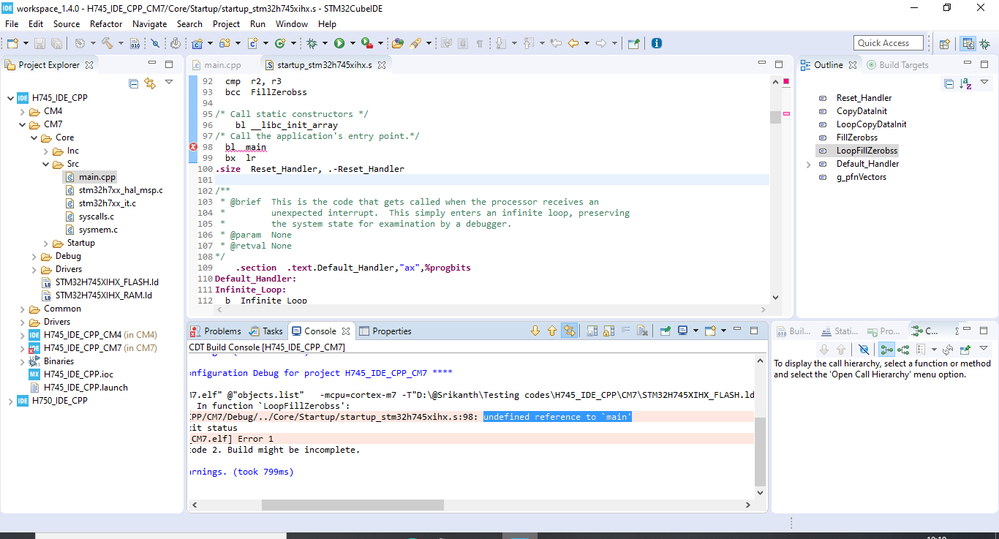Click the Open Perspective icon
Screen dimensions: 999x539
tap(944, 43)
